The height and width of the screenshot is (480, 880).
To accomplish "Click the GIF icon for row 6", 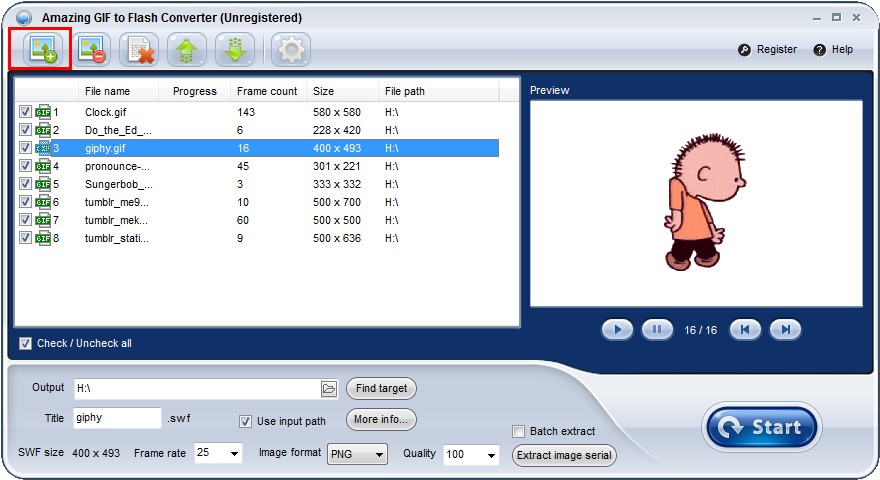I will coord(43,202).
